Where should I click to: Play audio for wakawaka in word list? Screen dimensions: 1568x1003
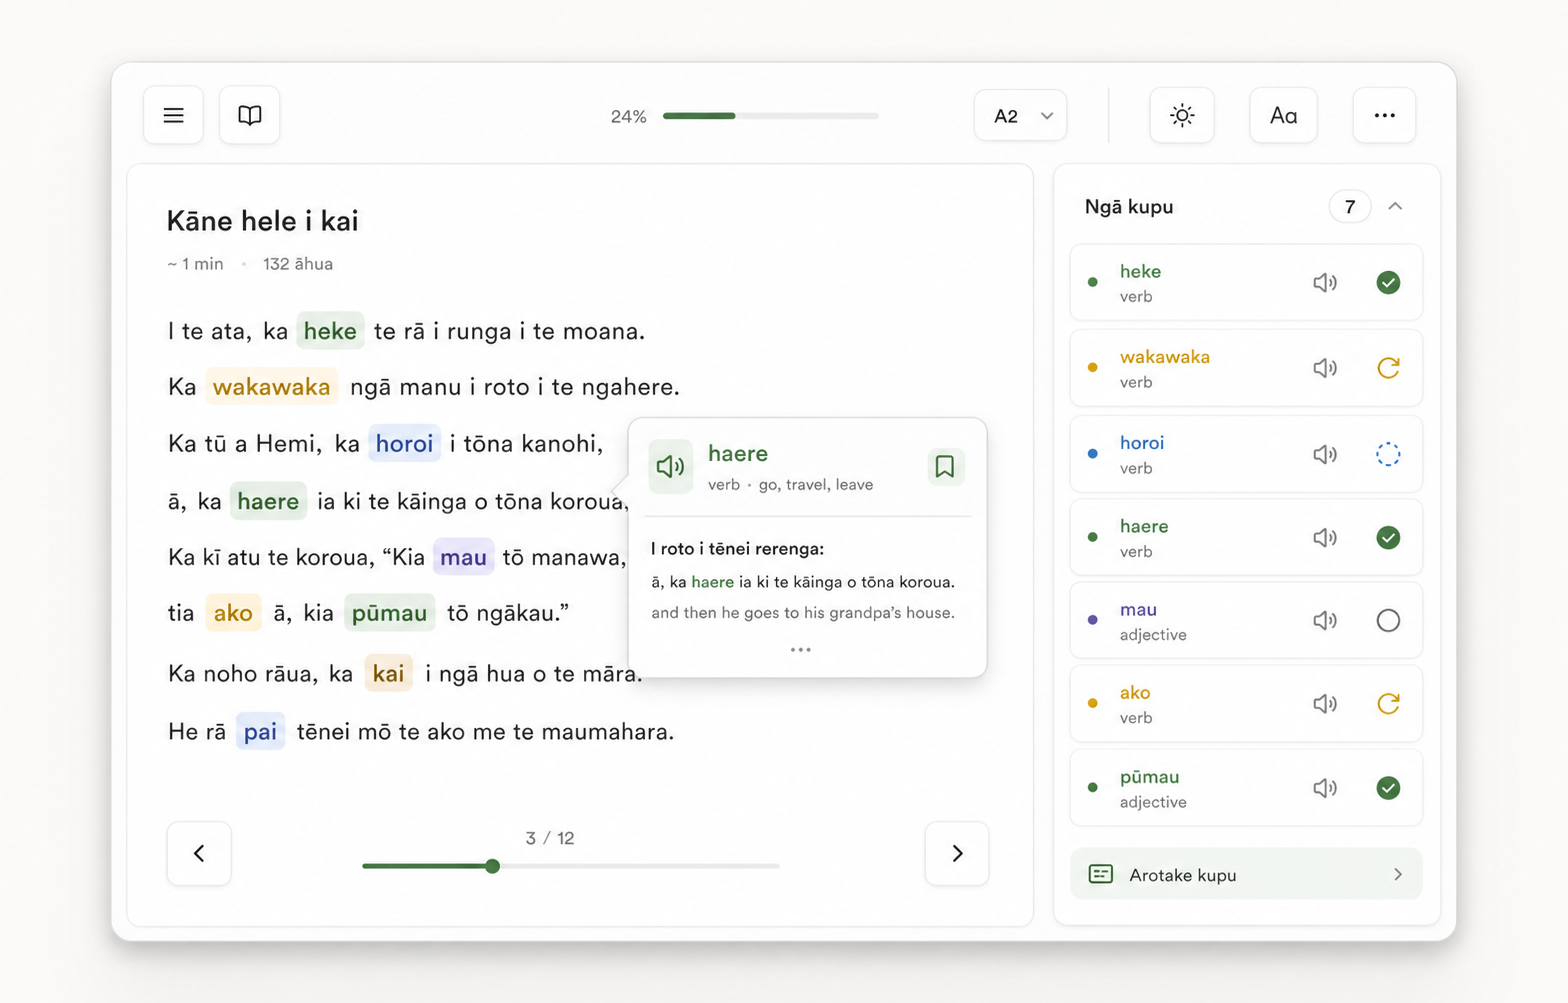click(1325, 368)
